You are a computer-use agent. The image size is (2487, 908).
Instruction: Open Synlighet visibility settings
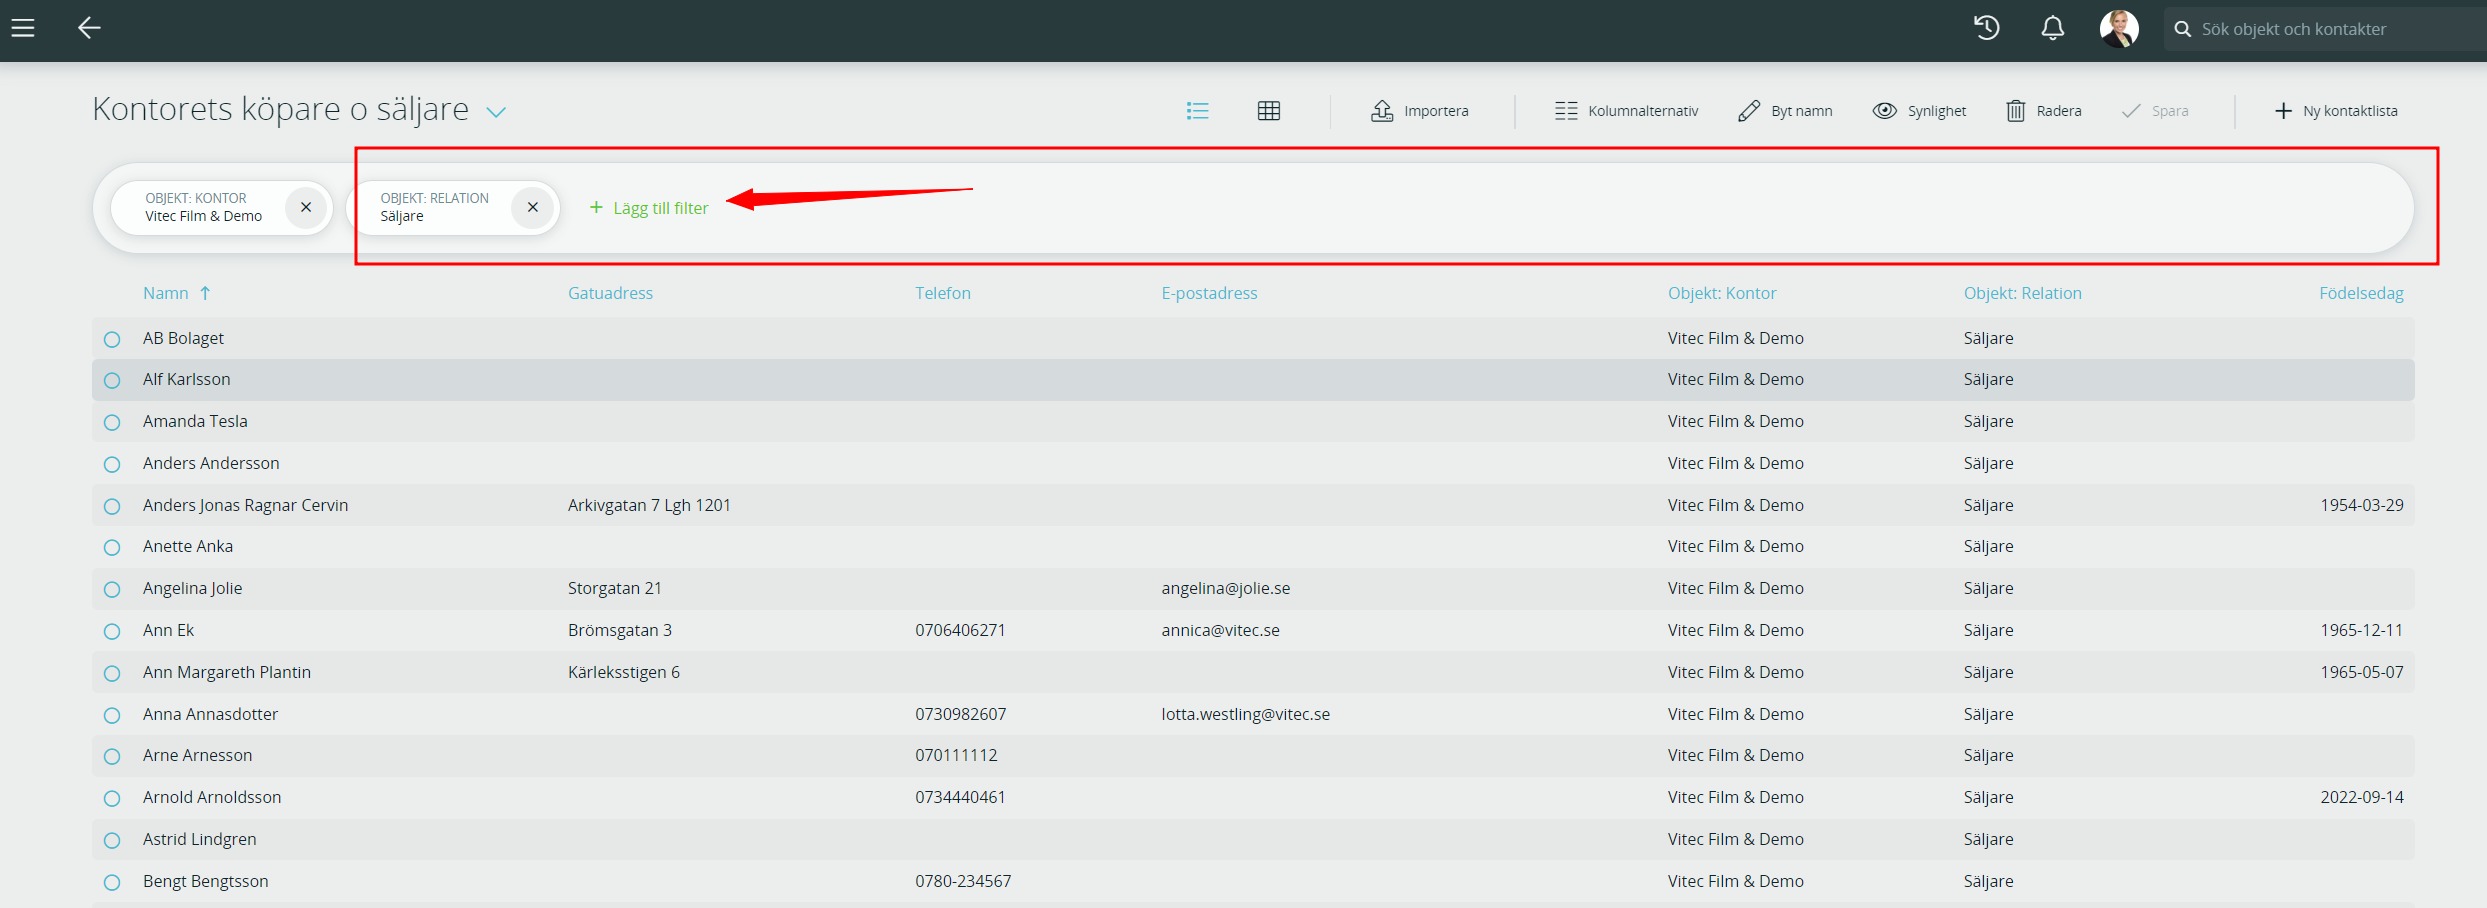pos(1920,111)
